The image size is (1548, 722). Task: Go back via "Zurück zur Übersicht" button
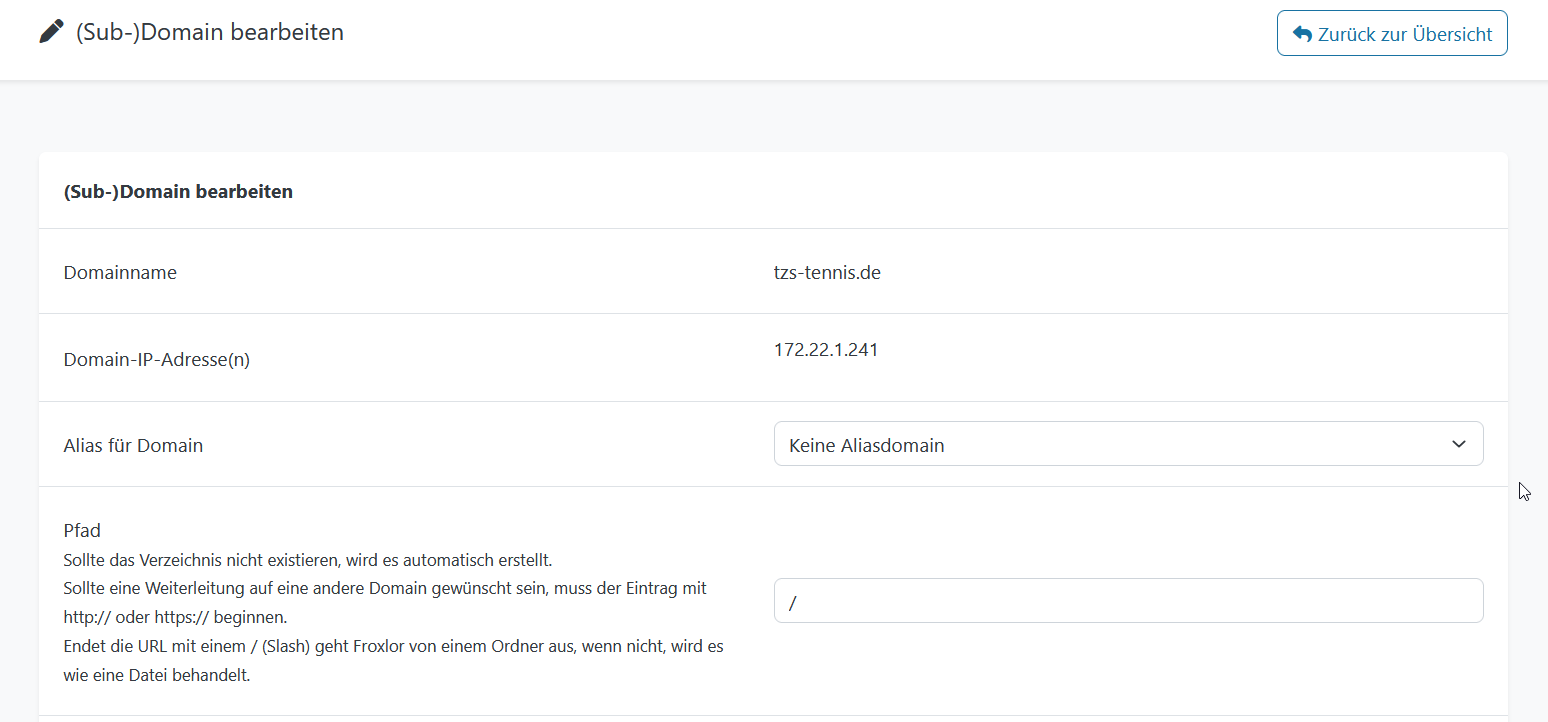pyautogui.click(x=1392, y=33)
